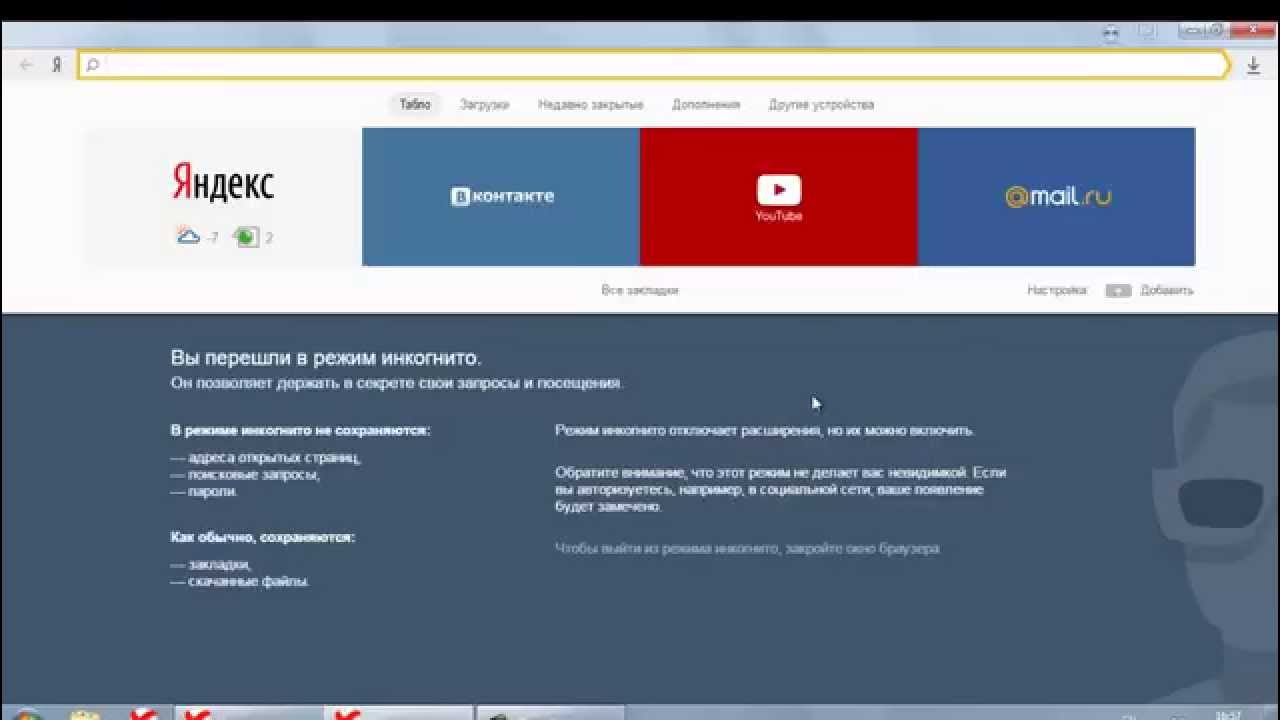Open the mail.ru tile
Screen dimensions: 1280x720
pyautogui.click(x=1057, y=197)
